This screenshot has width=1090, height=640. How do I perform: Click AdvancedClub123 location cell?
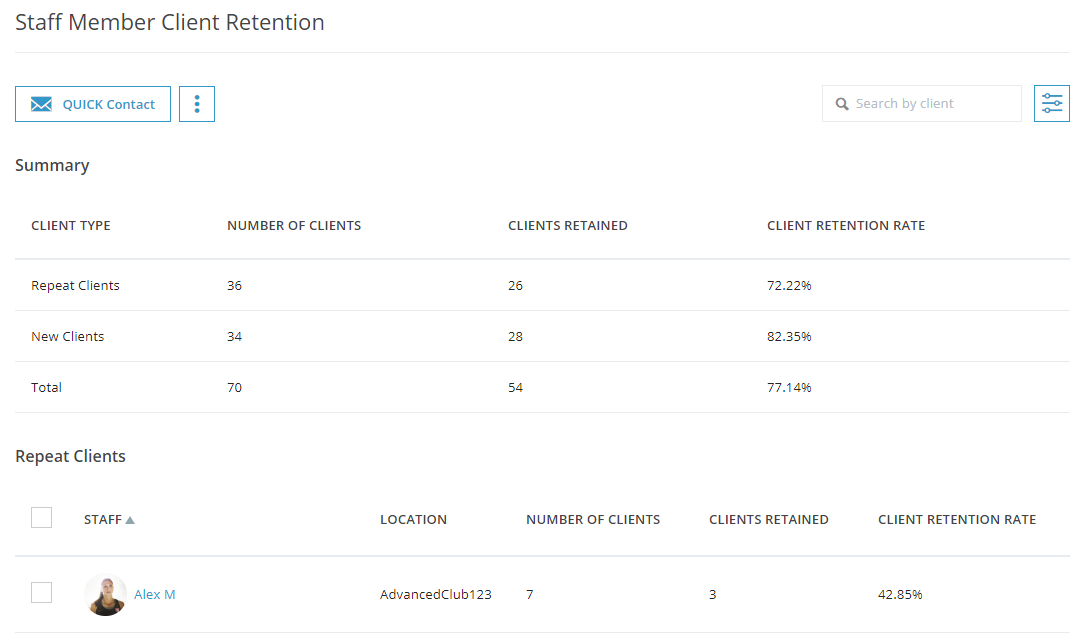click(435, 595)
